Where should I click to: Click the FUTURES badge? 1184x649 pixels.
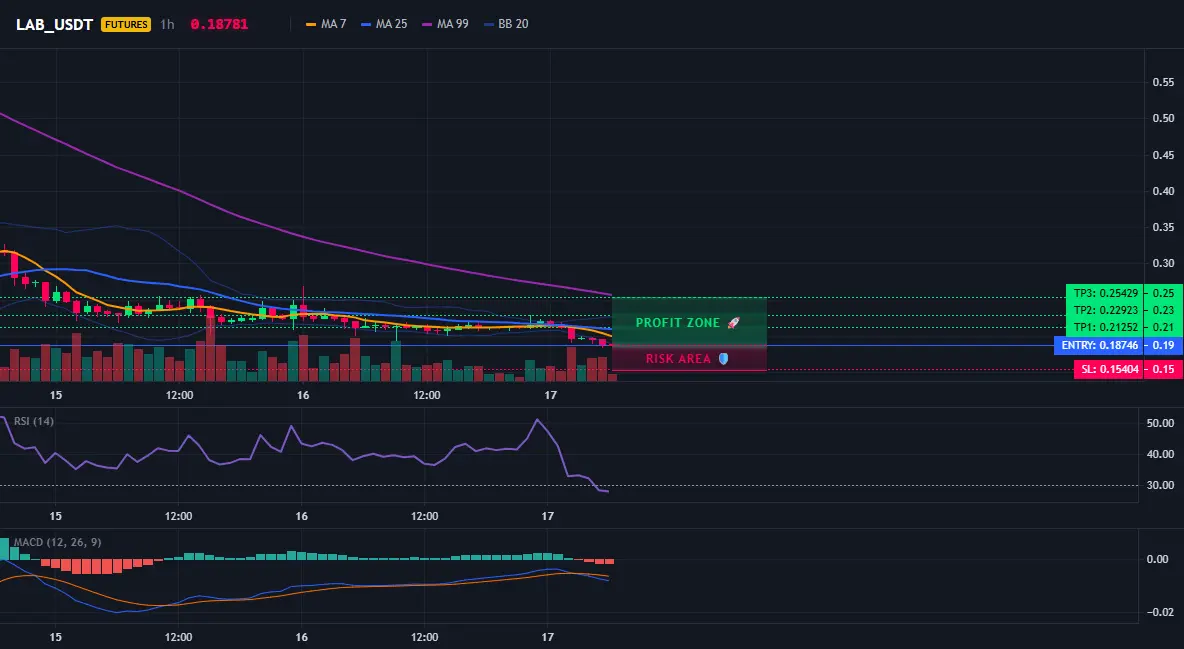[126, 24]
